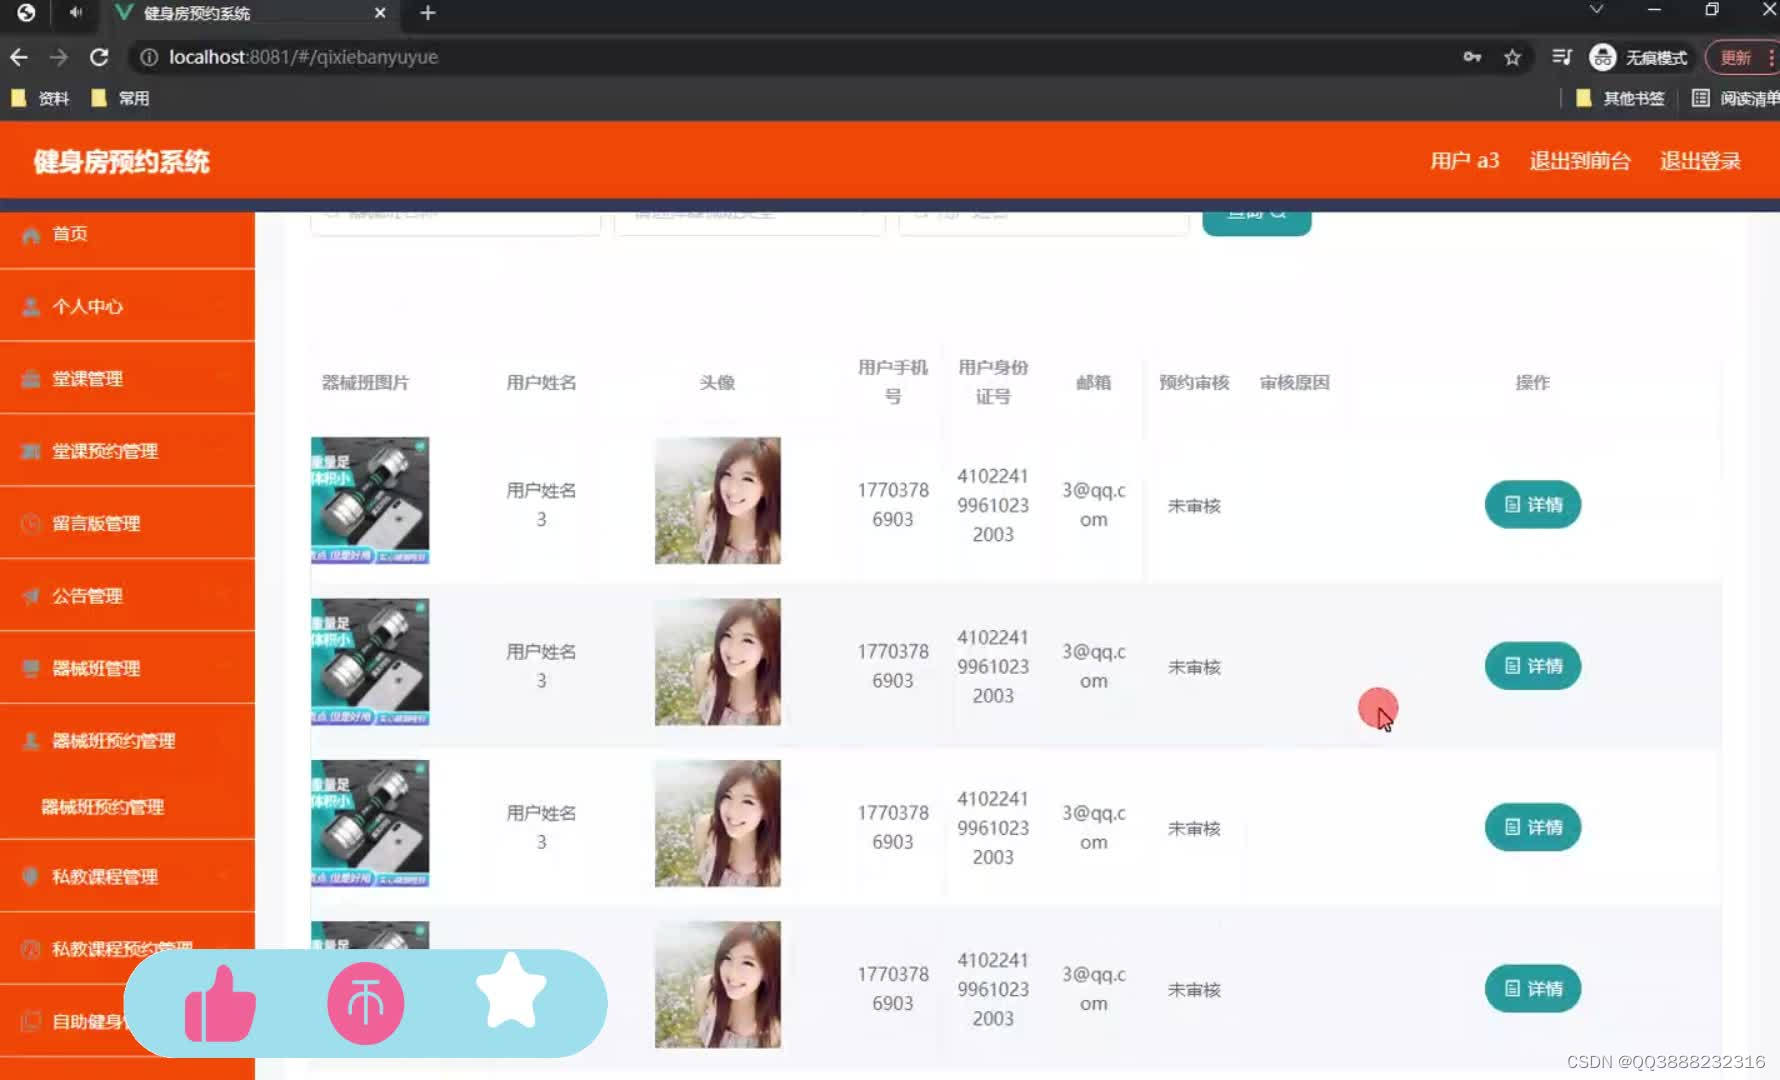
Task: Click 详情 button in the second row
Action: (x=1532, y=666)
